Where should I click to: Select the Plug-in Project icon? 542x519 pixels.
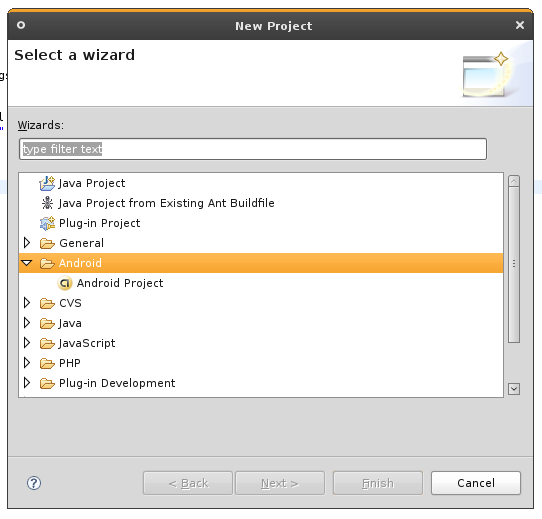(x=47, y=223)
